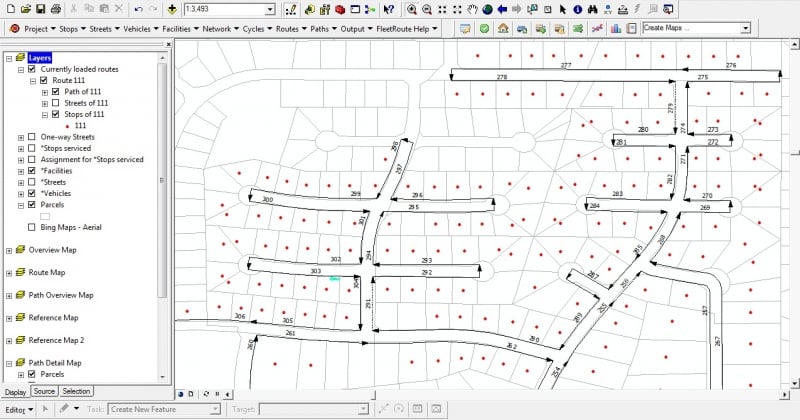Open the Find binoculars tool

(x=592, y=9)
